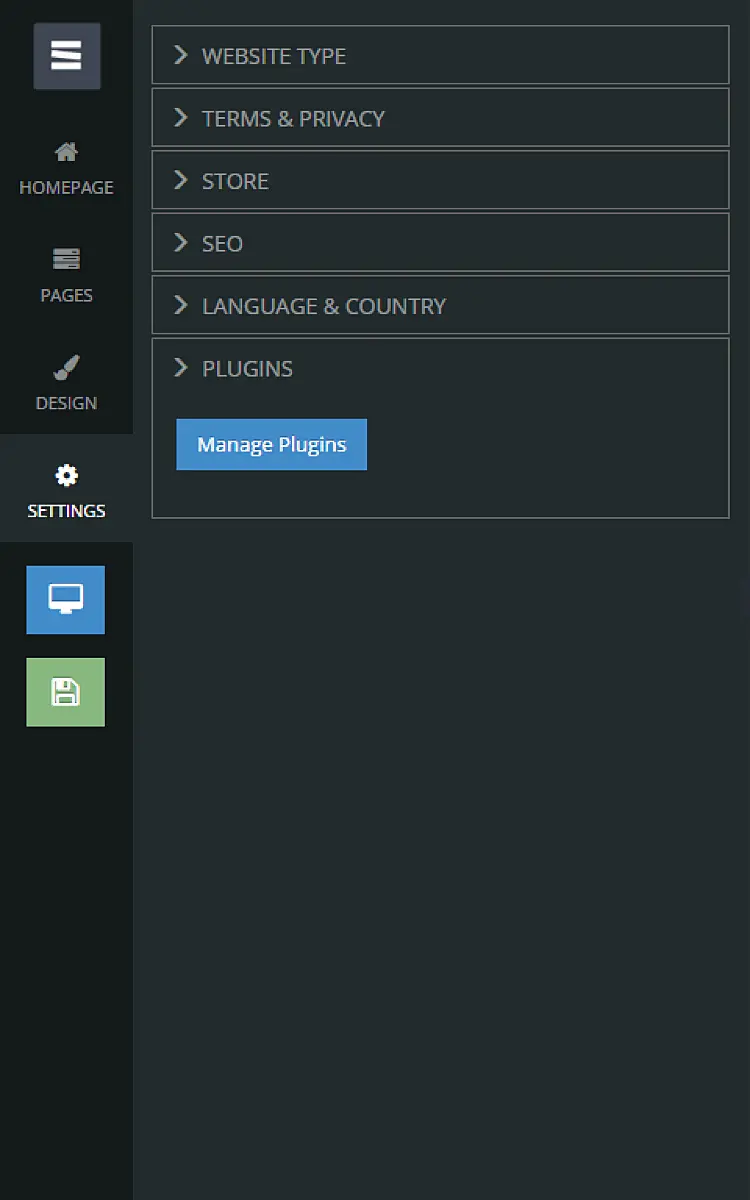Click the Design paintbrush icon
This screenshot has width=750, height=1200.
(x=66, y=368)
